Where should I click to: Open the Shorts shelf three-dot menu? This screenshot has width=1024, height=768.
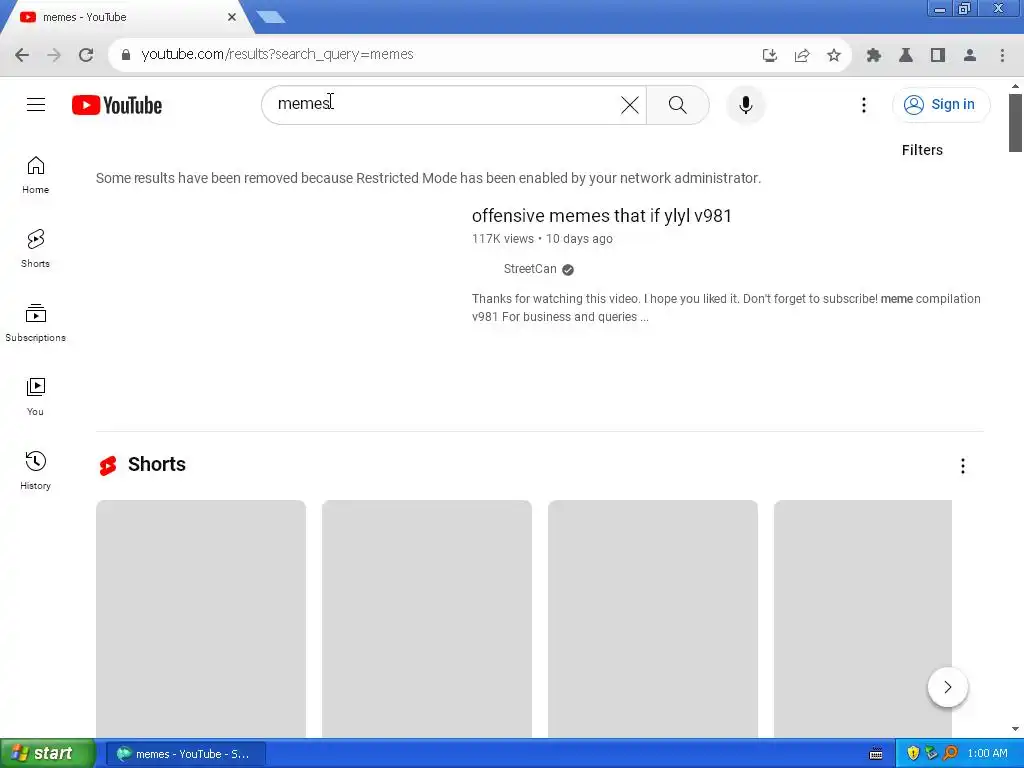pos(963,466)
